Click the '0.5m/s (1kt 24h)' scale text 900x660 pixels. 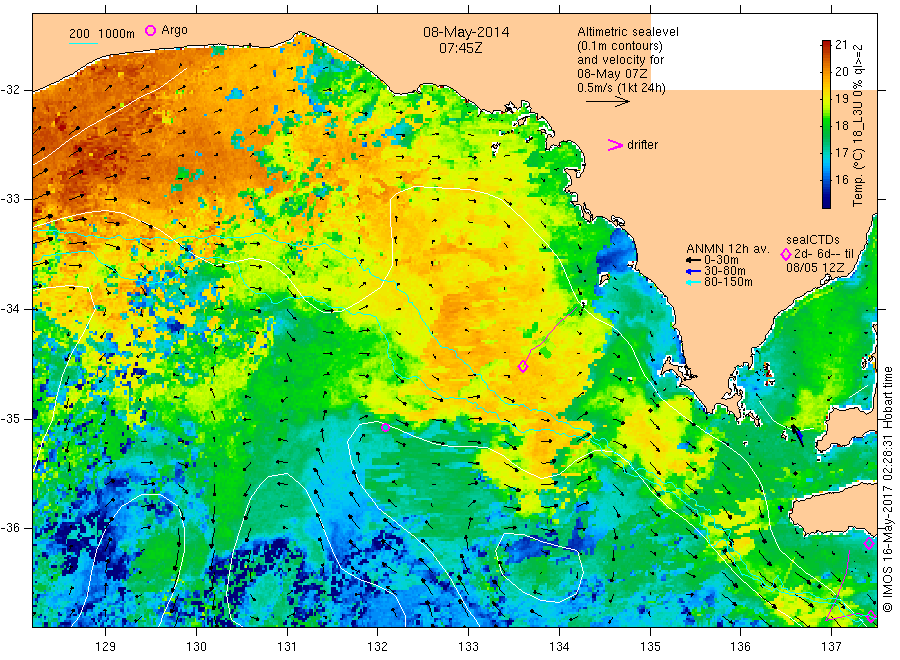tap(621, 88)
